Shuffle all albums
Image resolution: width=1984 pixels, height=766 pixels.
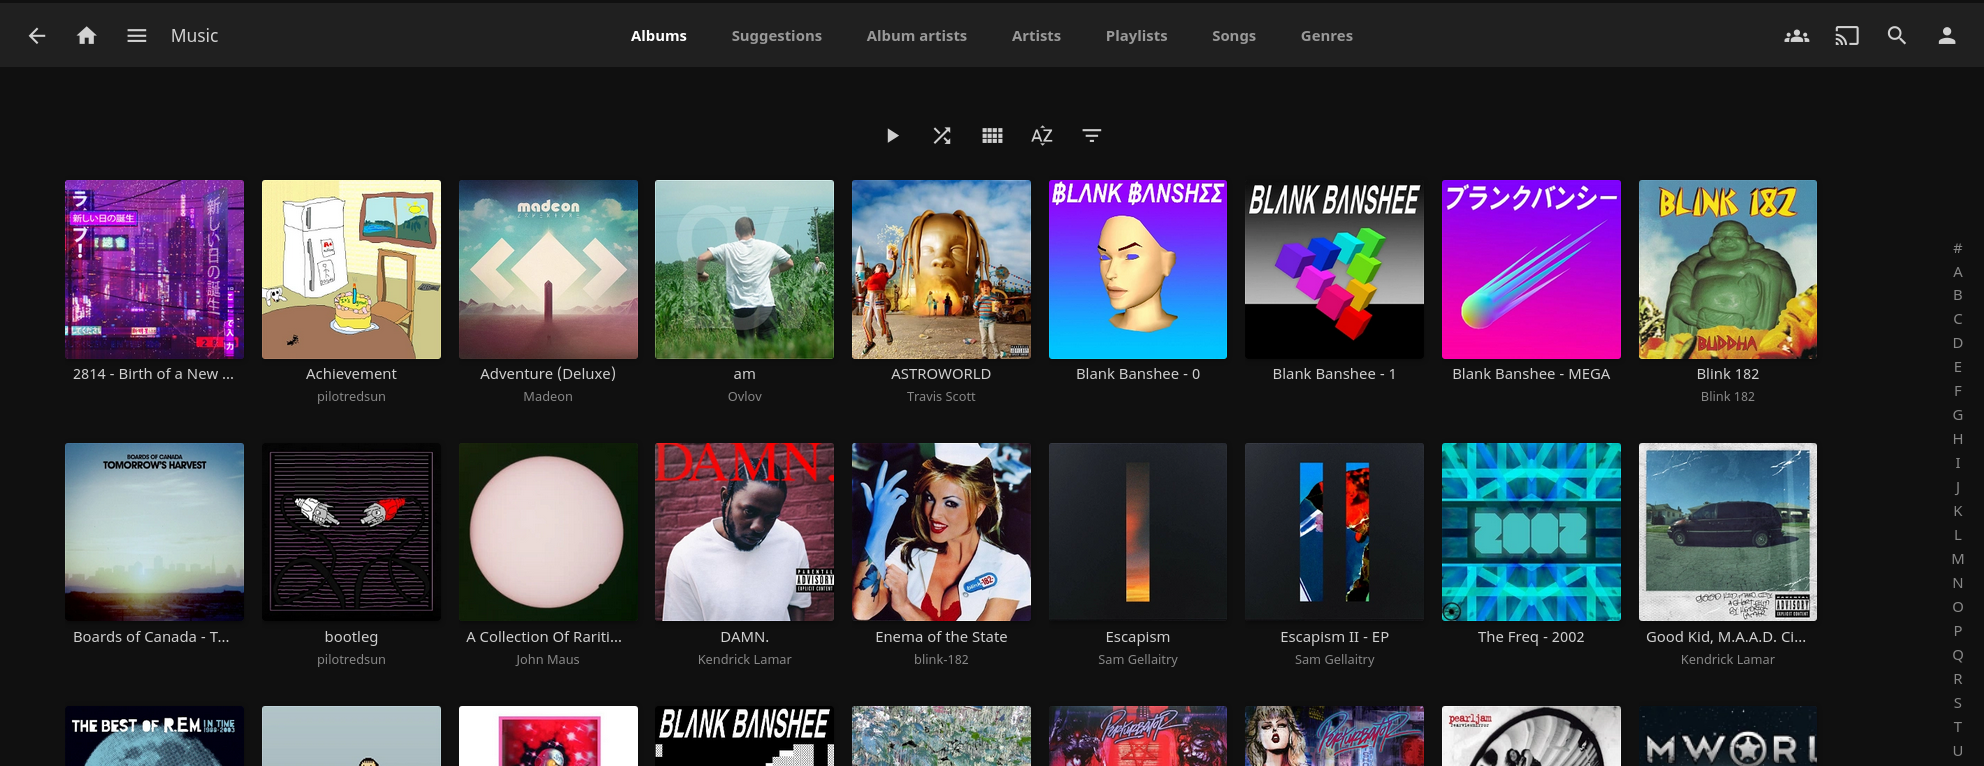tap(942, 135)
